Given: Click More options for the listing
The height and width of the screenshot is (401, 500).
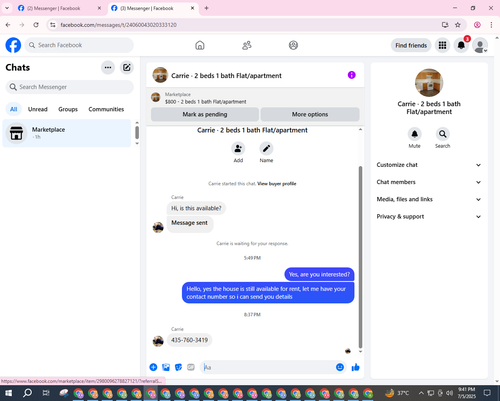Looking at the screenshot, I should pos(310,114).
